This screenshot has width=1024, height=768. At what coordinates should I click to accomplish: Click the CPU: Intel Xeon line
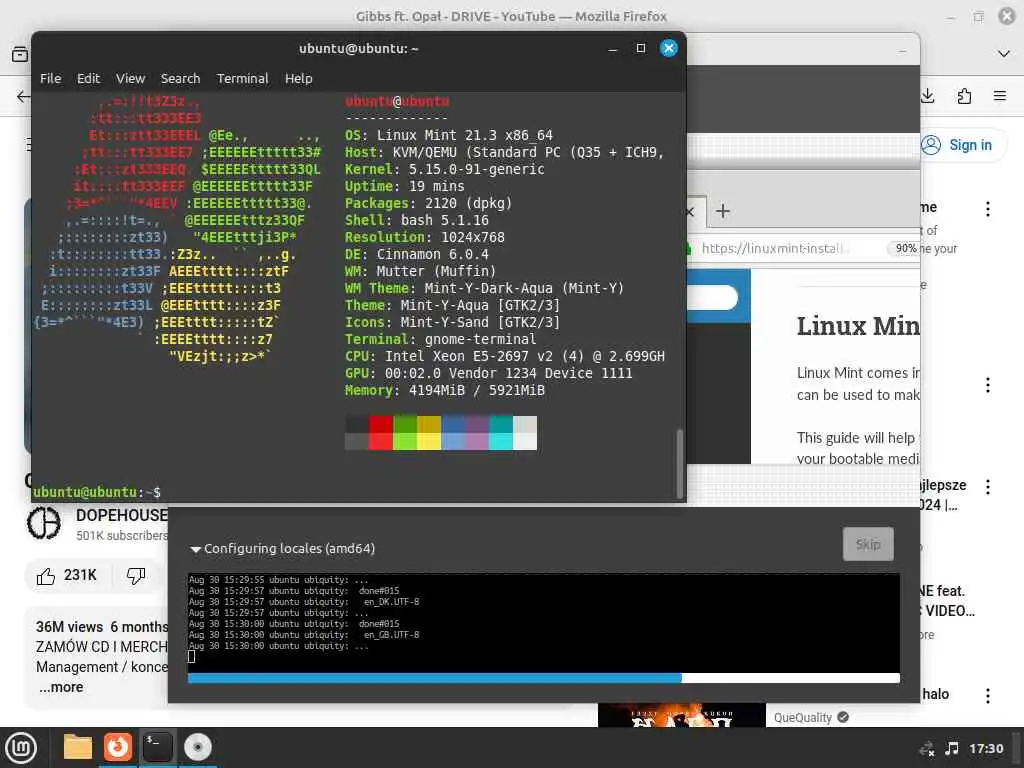(505, 357)
